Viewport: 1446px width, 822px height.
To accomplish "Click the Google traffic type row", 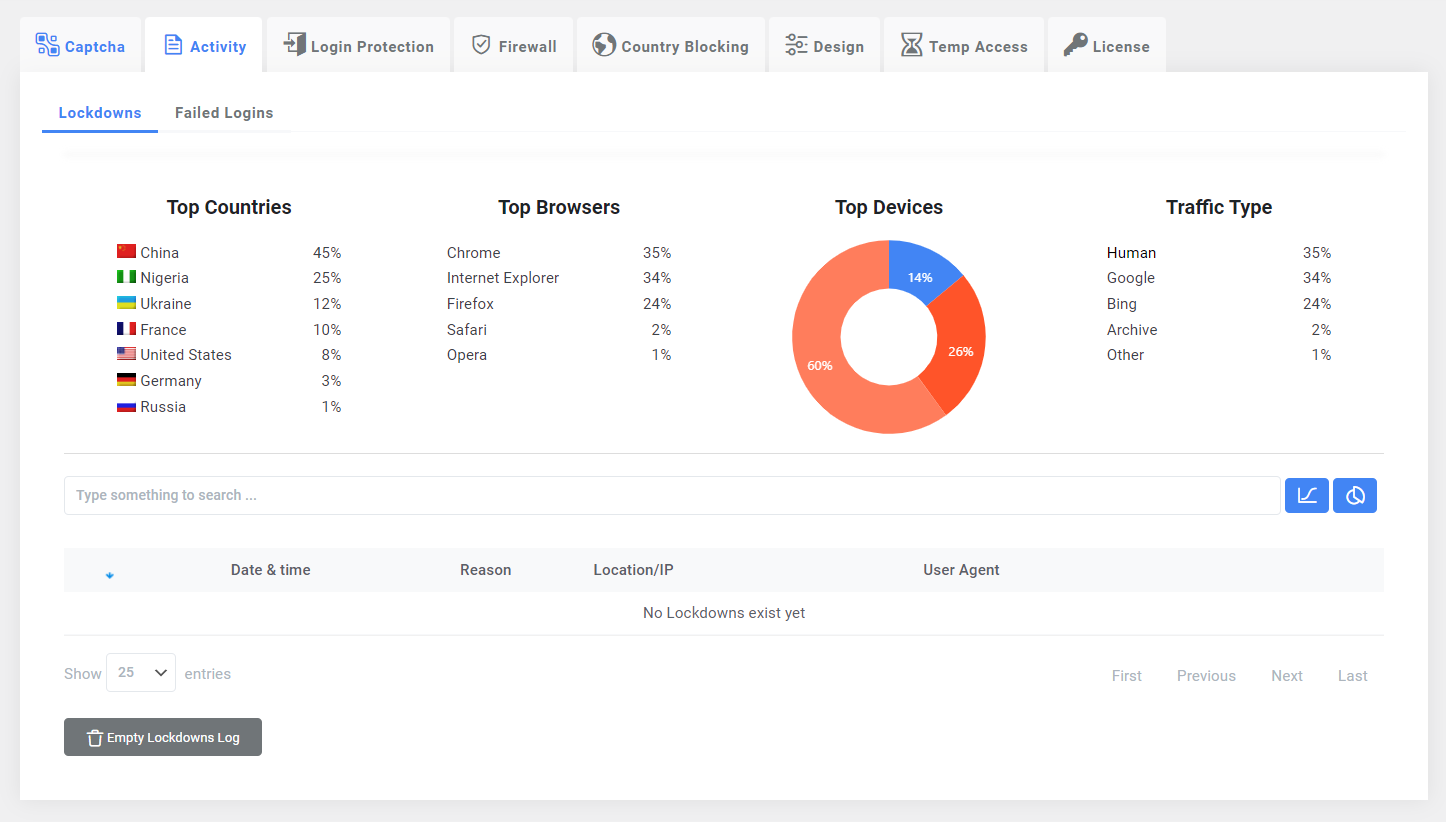I will (1219, 278).
